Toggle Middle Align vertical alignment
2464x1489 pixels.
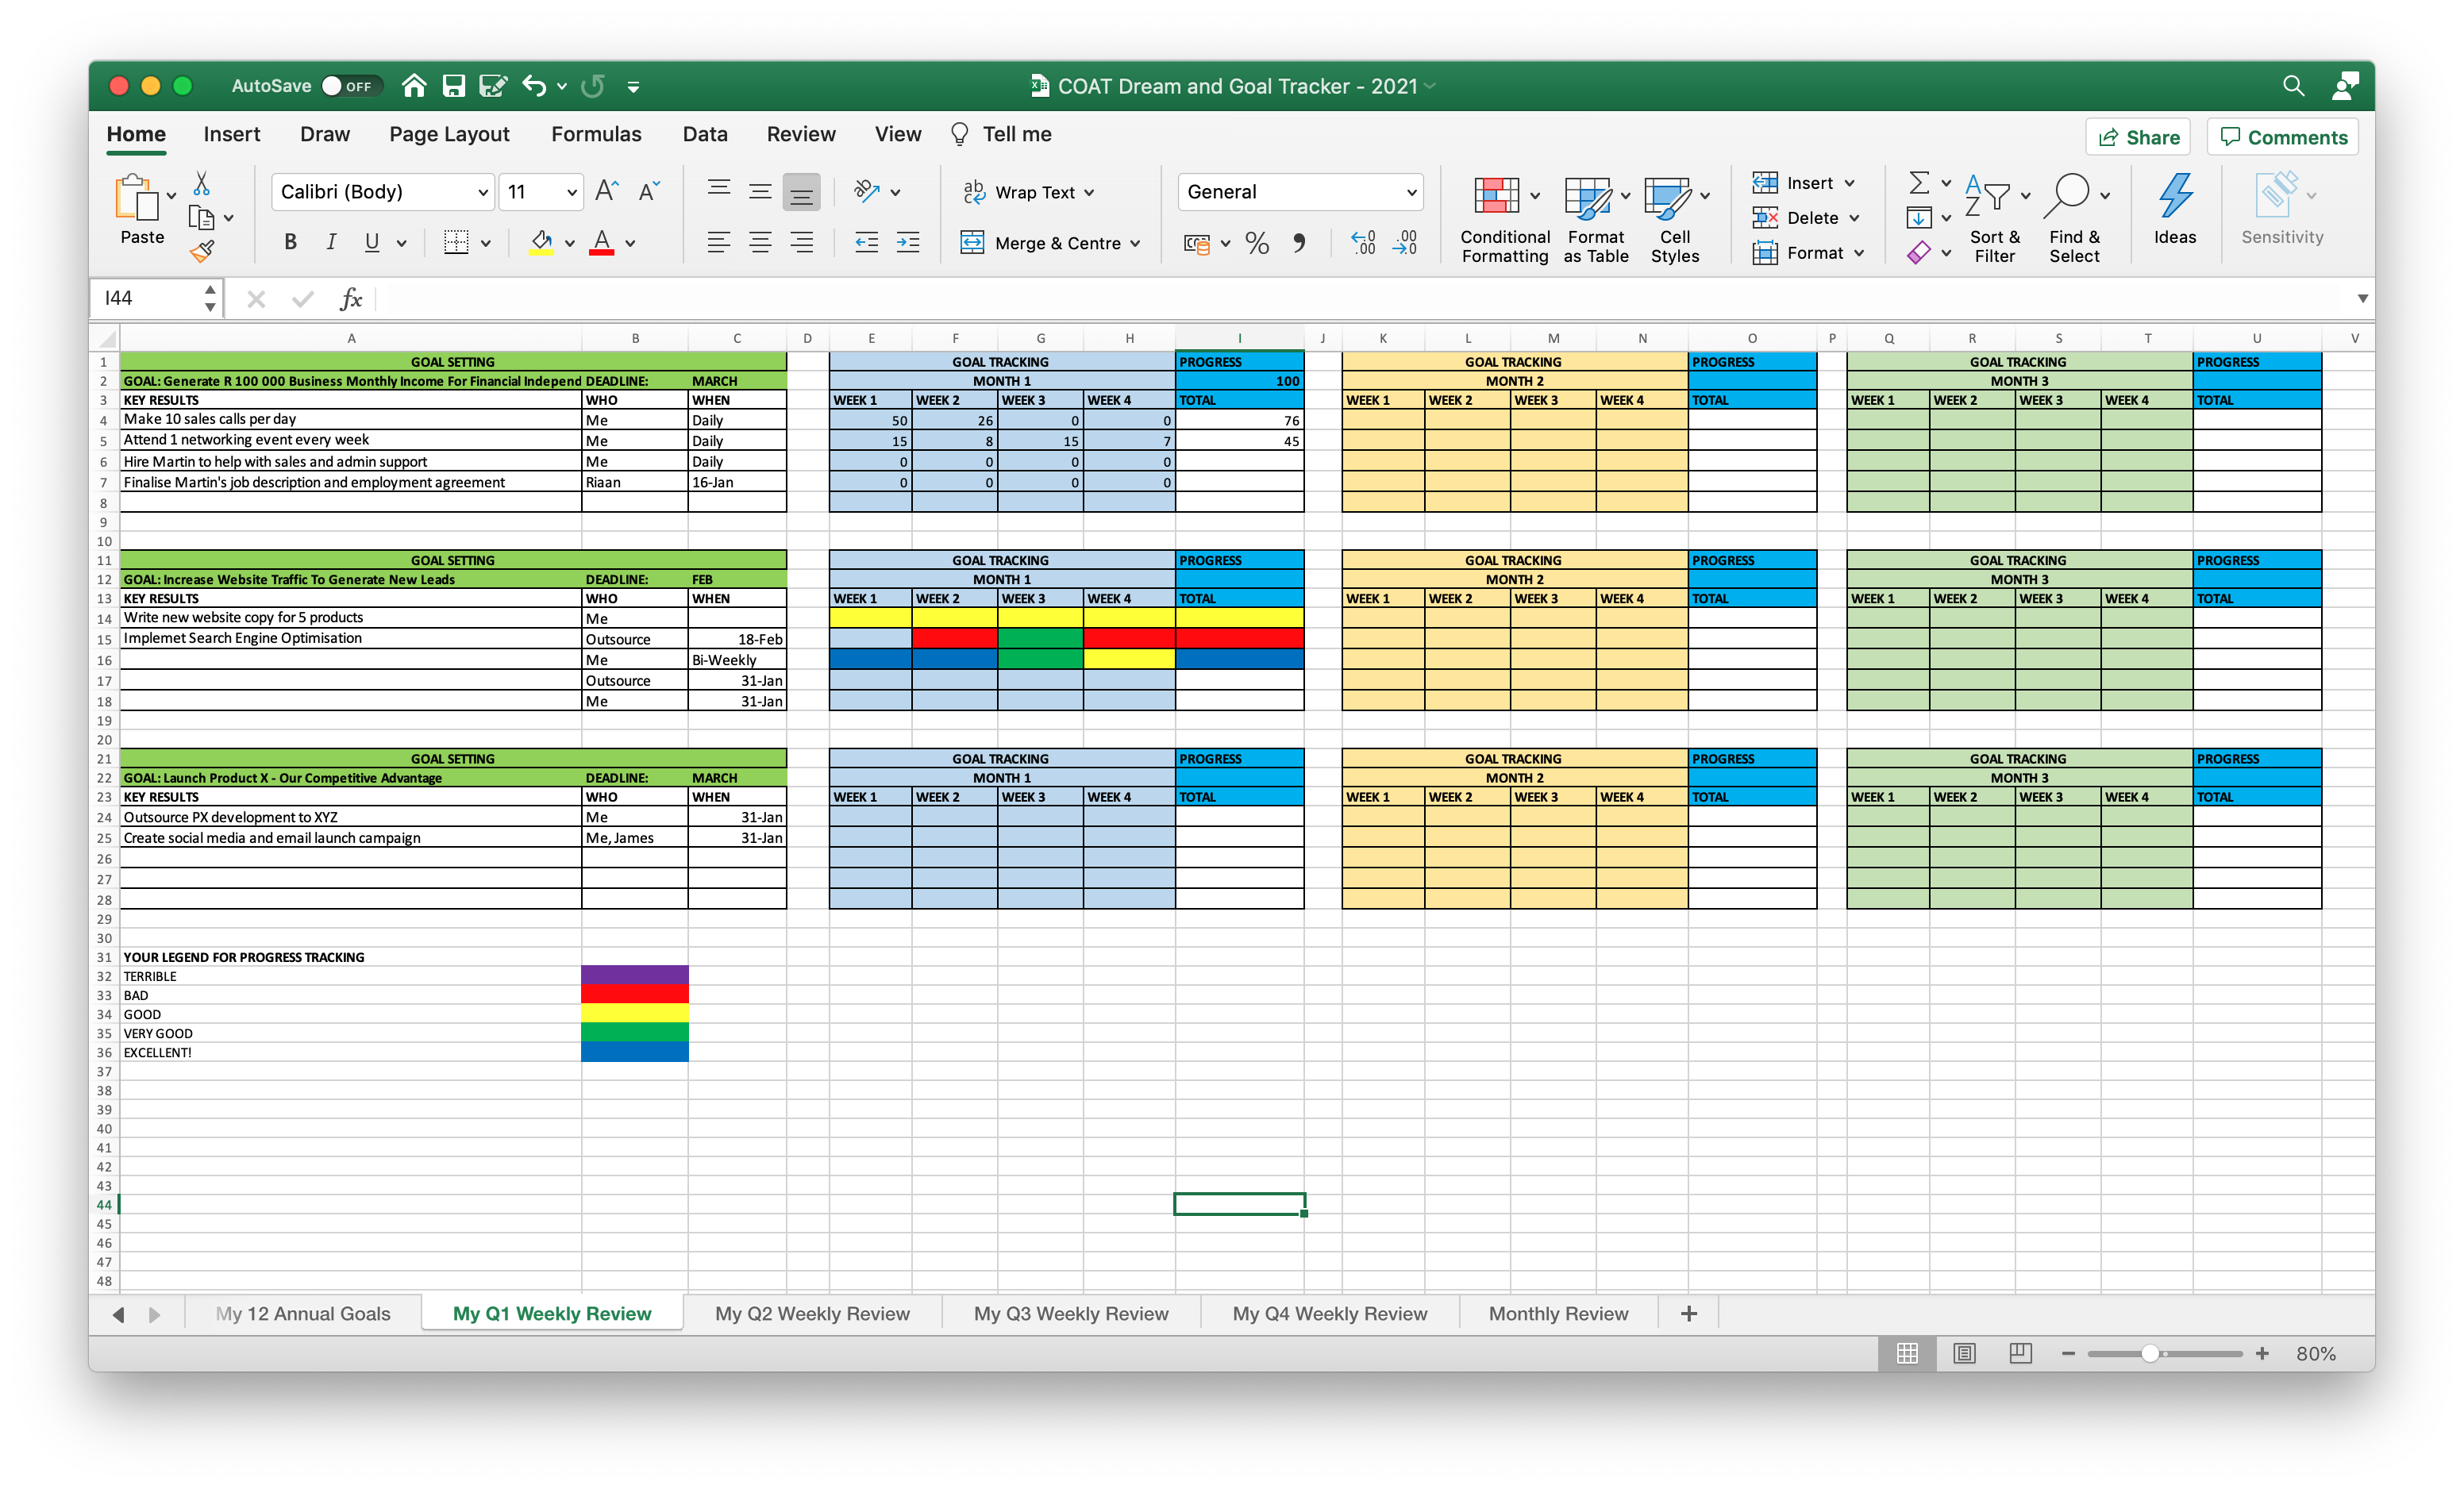coord(760,192)
